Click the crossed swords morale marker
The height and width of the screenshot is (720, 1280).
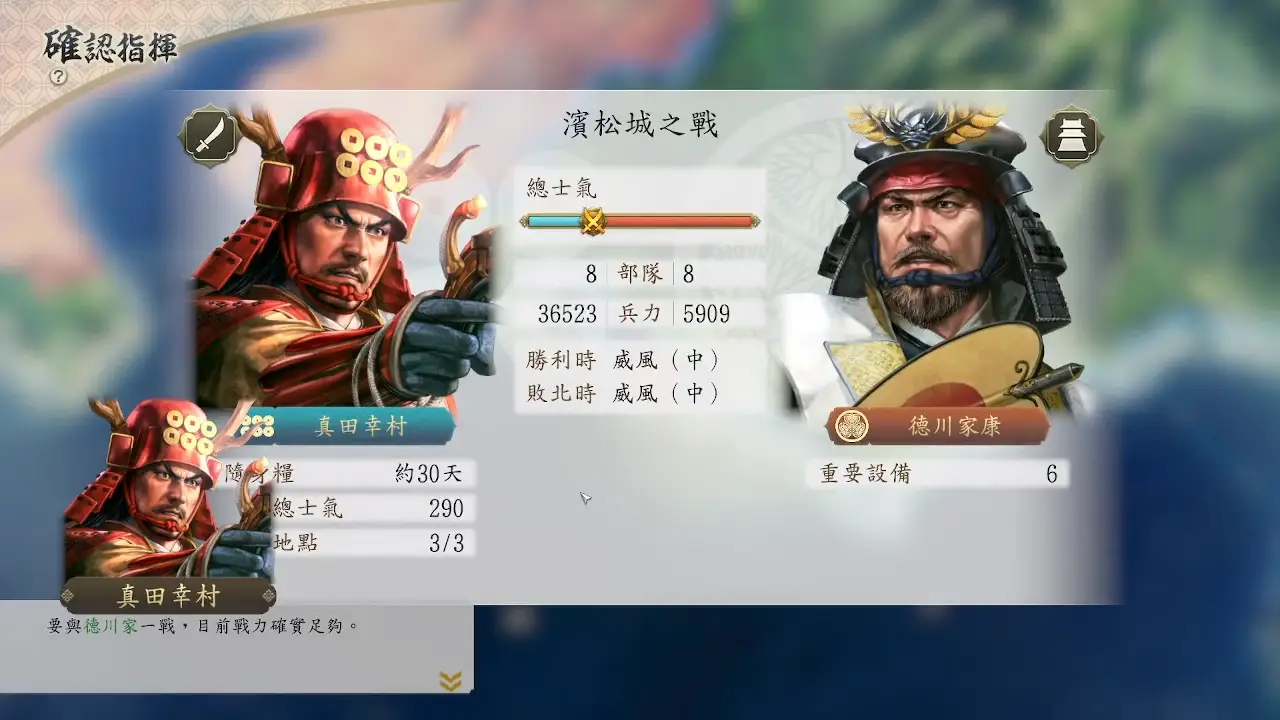click(x=593, y=221)
